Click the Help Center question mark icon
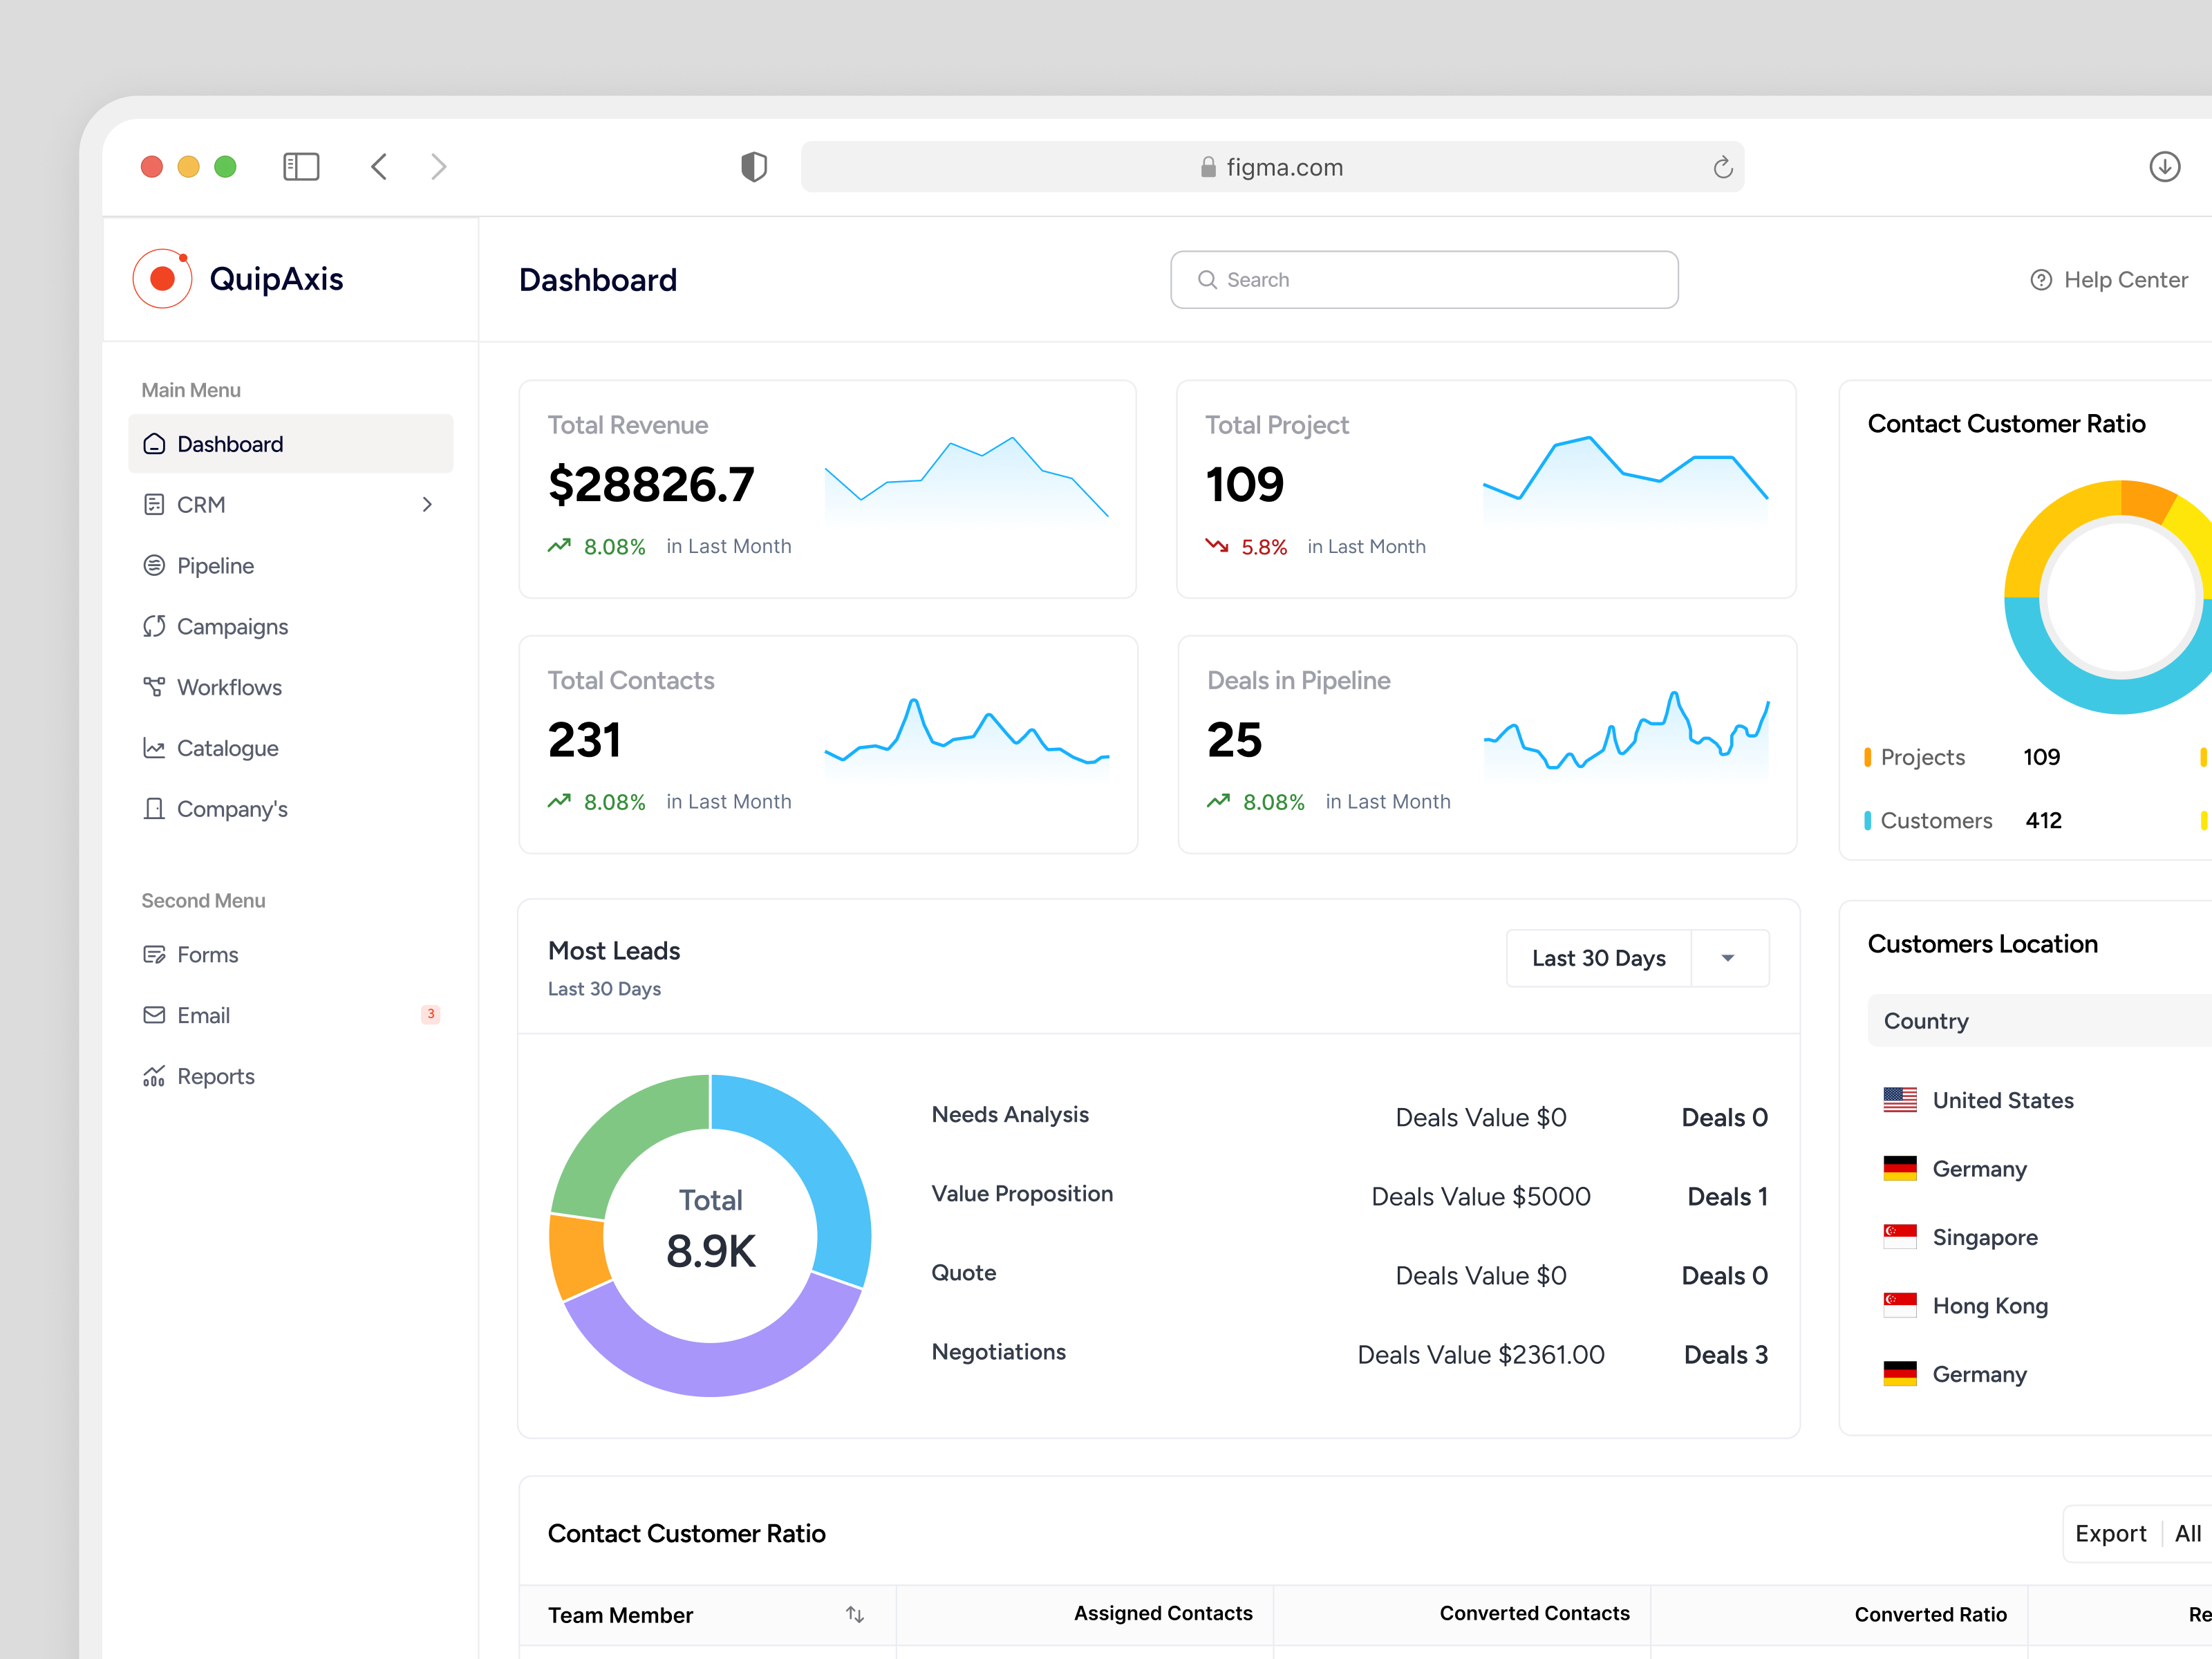This screenshot has height=1659, width=2212. 2041,280
